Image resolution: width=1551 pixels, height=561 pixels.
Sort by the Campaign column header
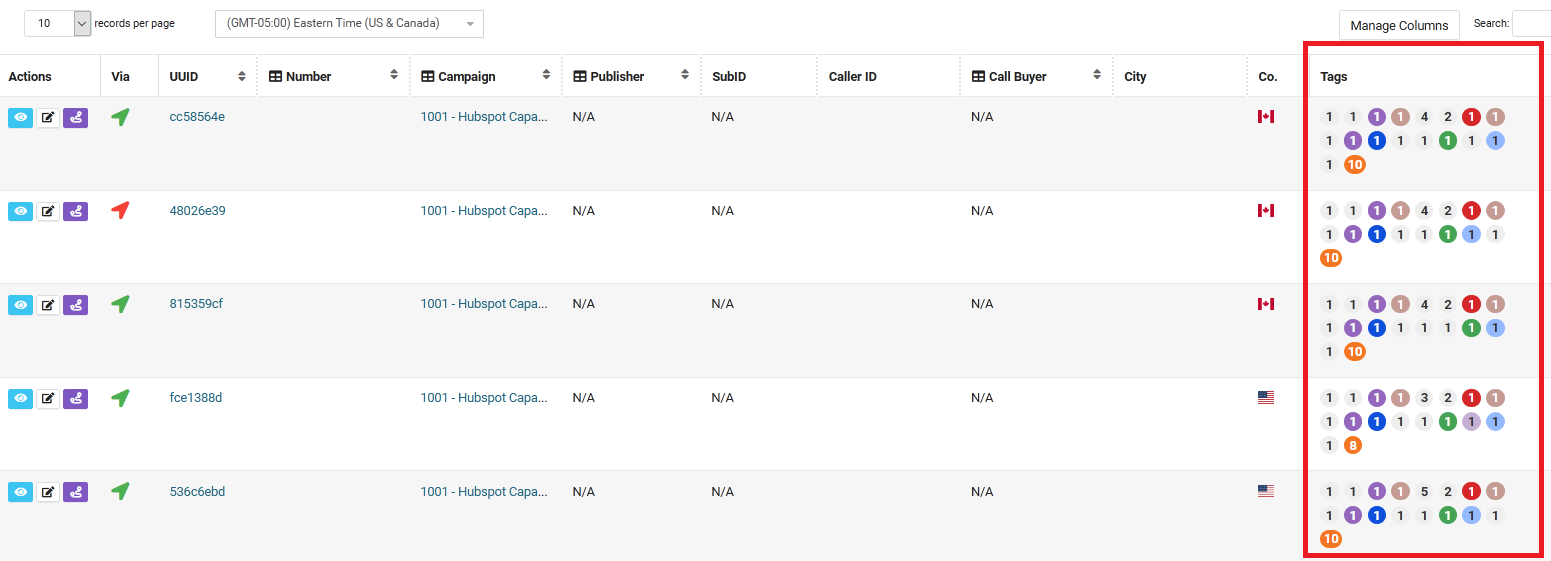click(485, 76)
